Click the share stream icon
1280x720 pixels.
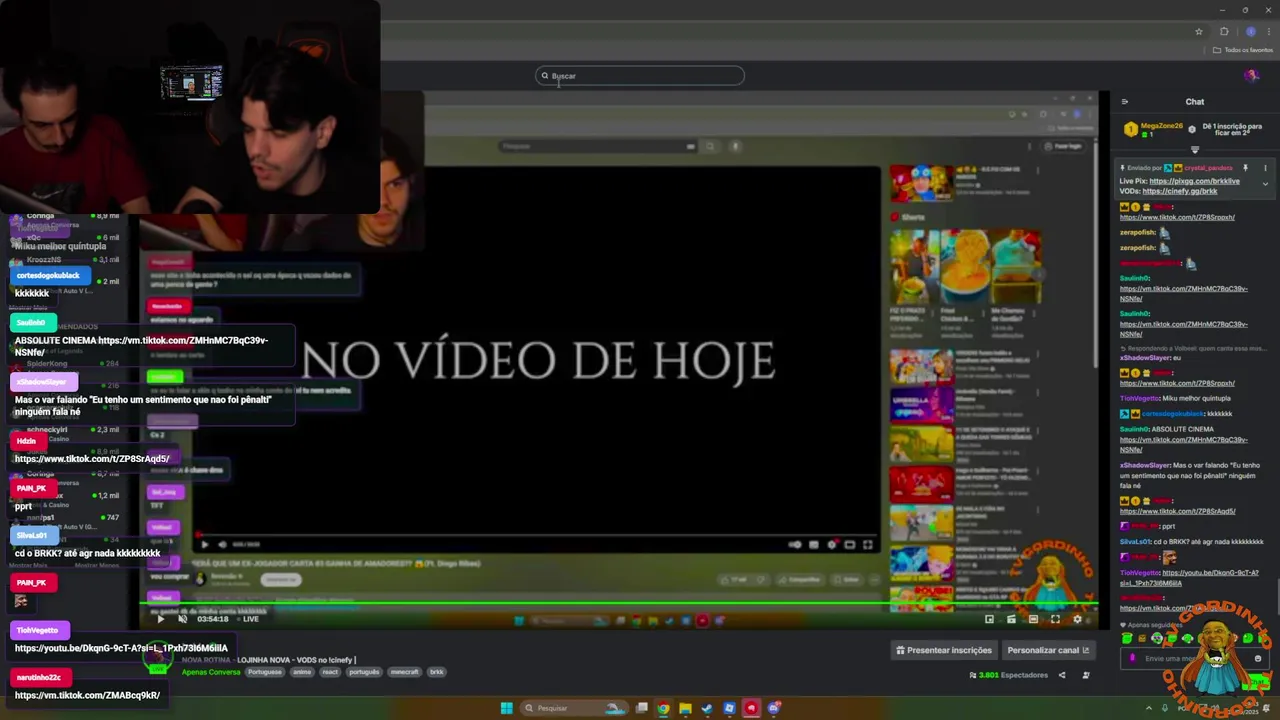(1062, 675)
